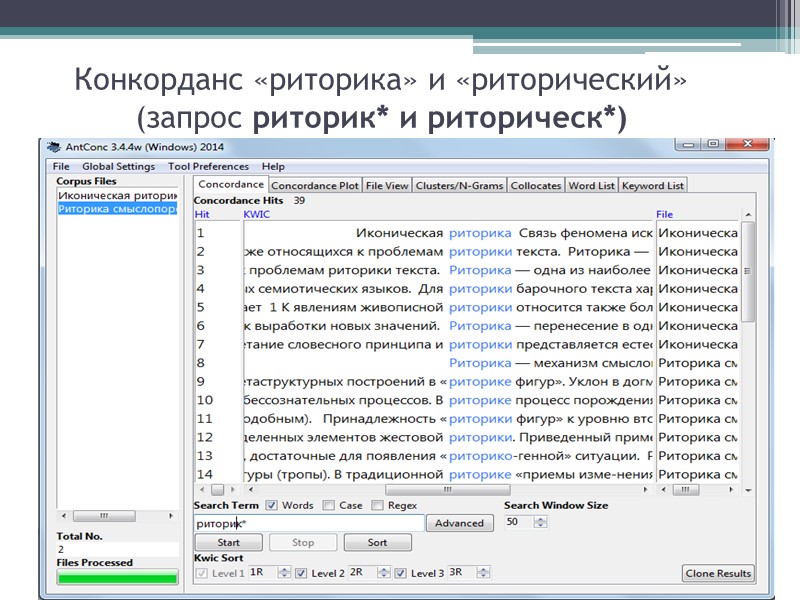Click the KWIC column header
The width and height of the screenshot is (800, 600).
tap(256, 214)
